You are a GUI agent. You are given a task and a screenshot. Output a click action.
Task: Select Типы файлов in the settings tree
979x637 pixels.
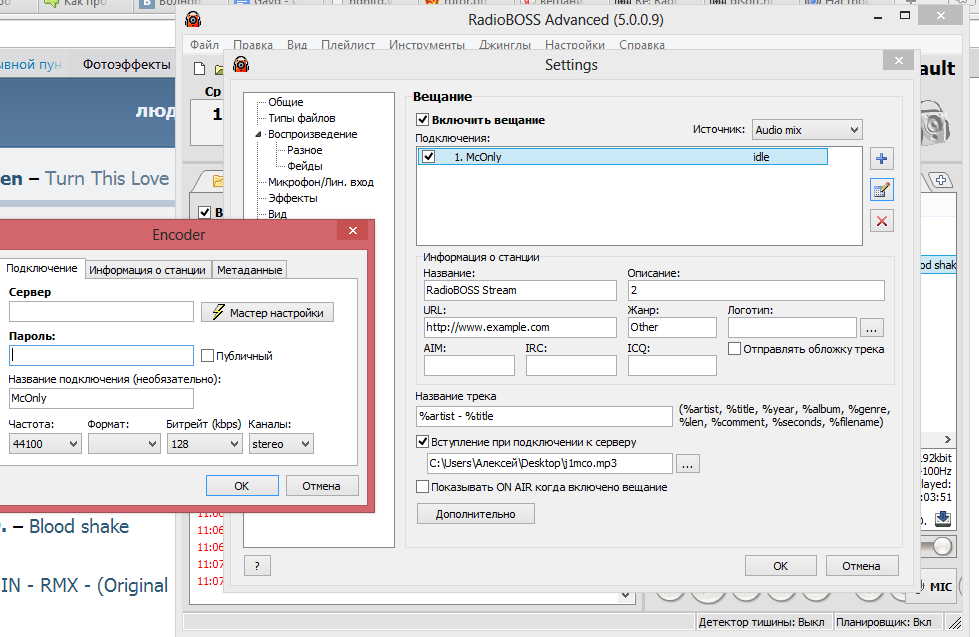[302, 118]
